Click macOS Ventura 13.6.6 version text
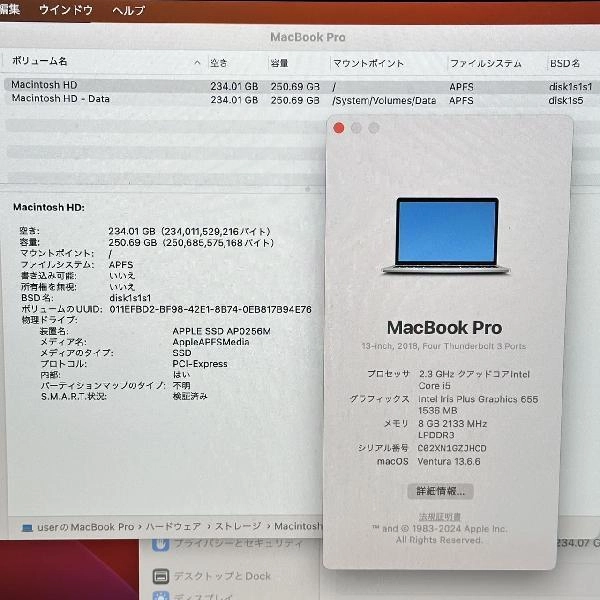Viewport: 600px width, 600px height. point(449,461)
